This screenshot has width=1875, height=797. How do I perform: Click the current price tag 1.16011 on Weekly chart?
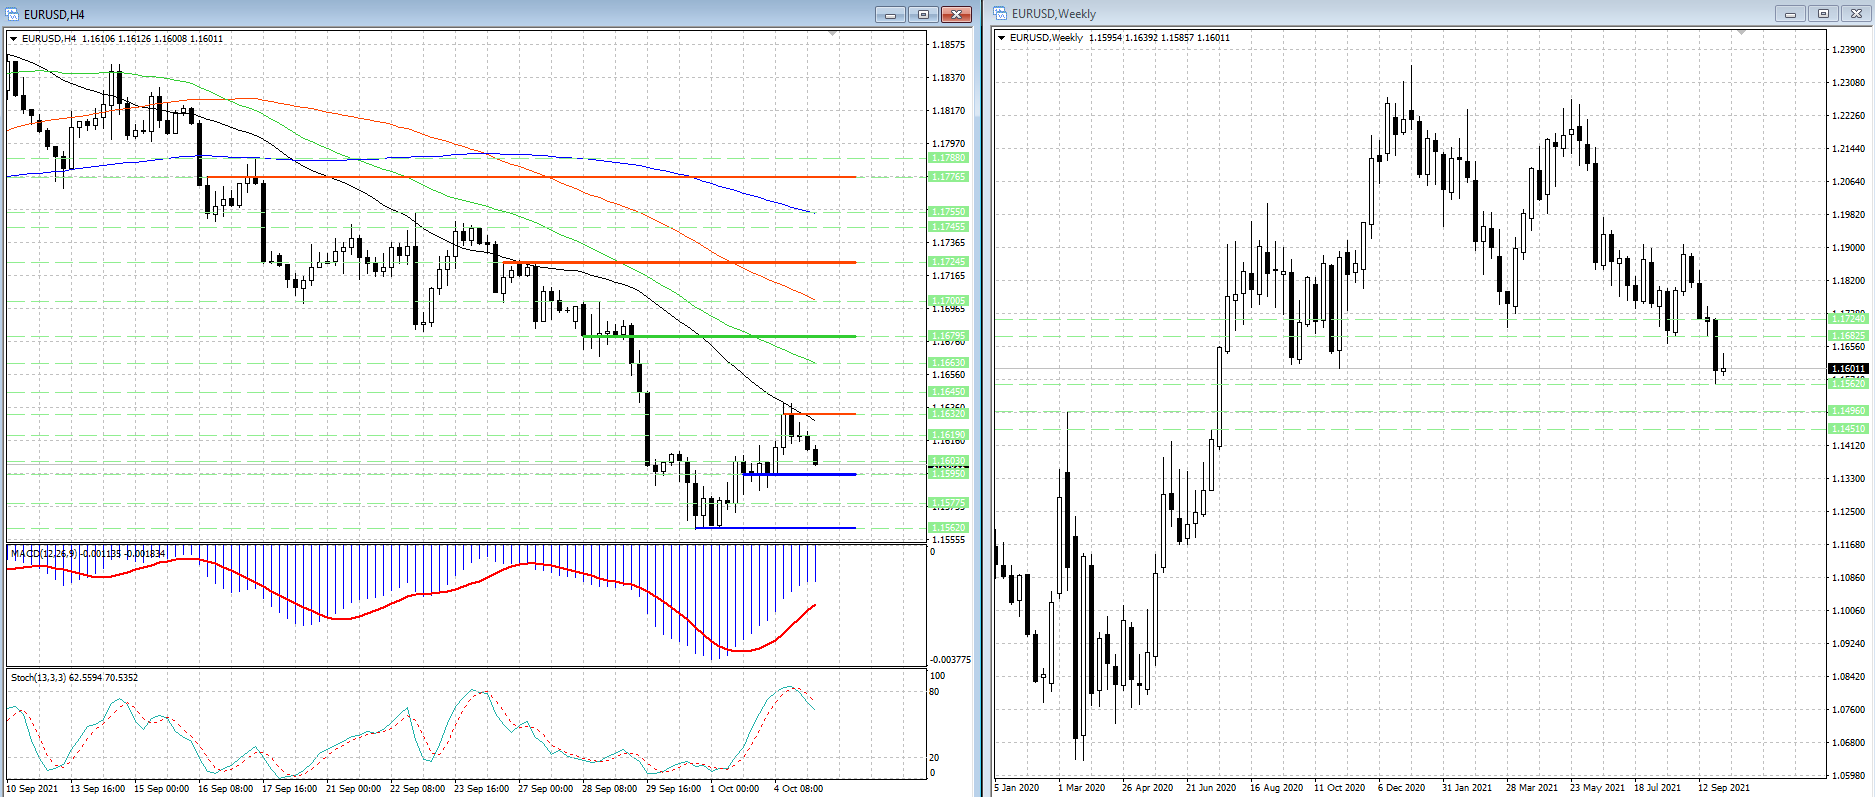click(x=1848, y=368)
